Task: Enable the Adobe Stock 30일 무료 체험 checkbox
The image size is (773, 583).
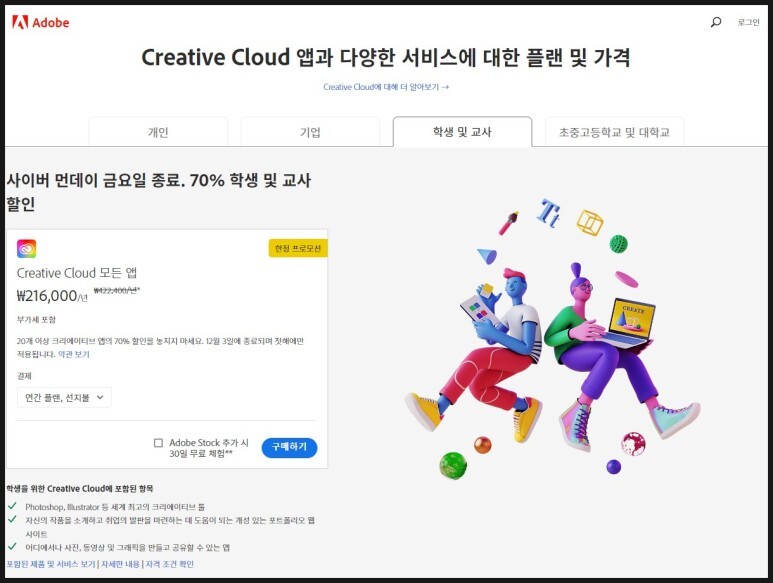Action: [x=158, y=443]
